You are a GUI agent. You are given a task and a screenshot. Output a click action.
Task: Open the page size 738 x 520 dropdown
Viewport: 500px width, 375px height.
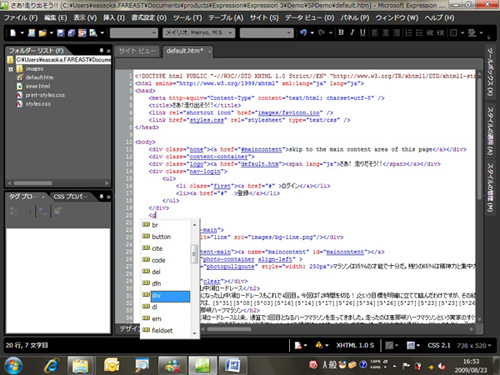(x=474, y=345)
